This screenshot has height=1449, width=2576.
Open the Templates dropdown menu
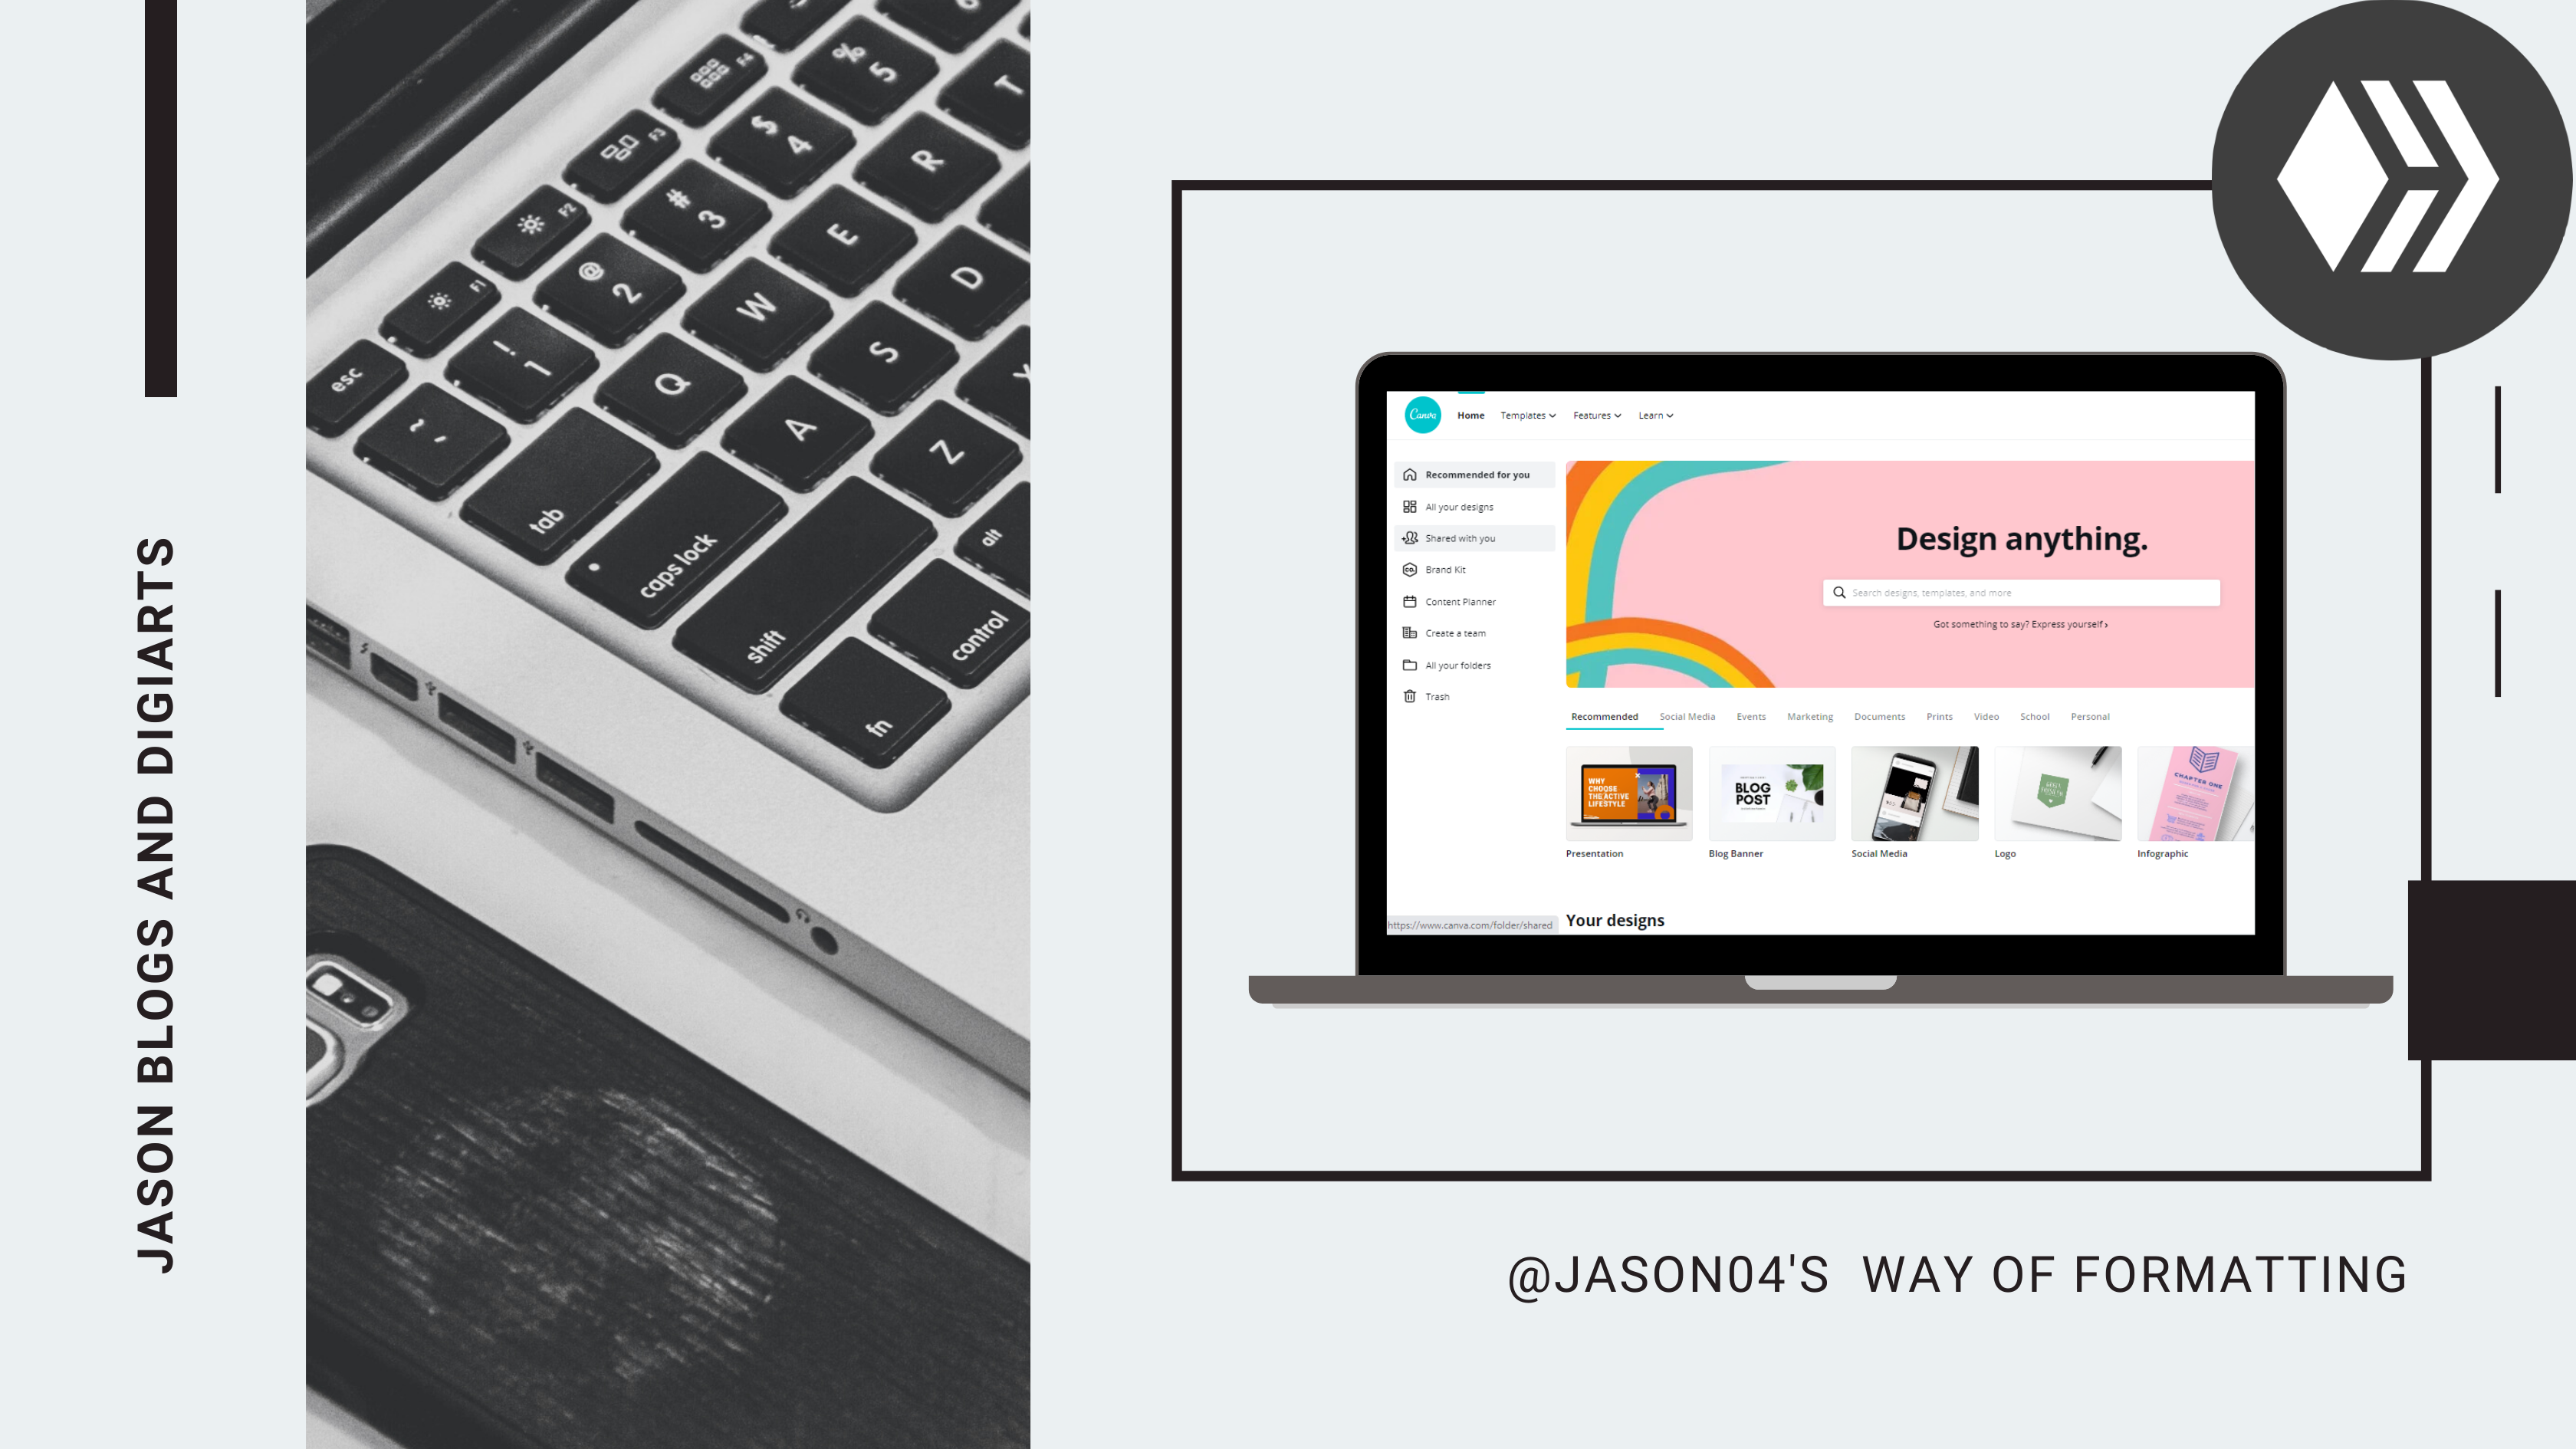[1529, 414]
